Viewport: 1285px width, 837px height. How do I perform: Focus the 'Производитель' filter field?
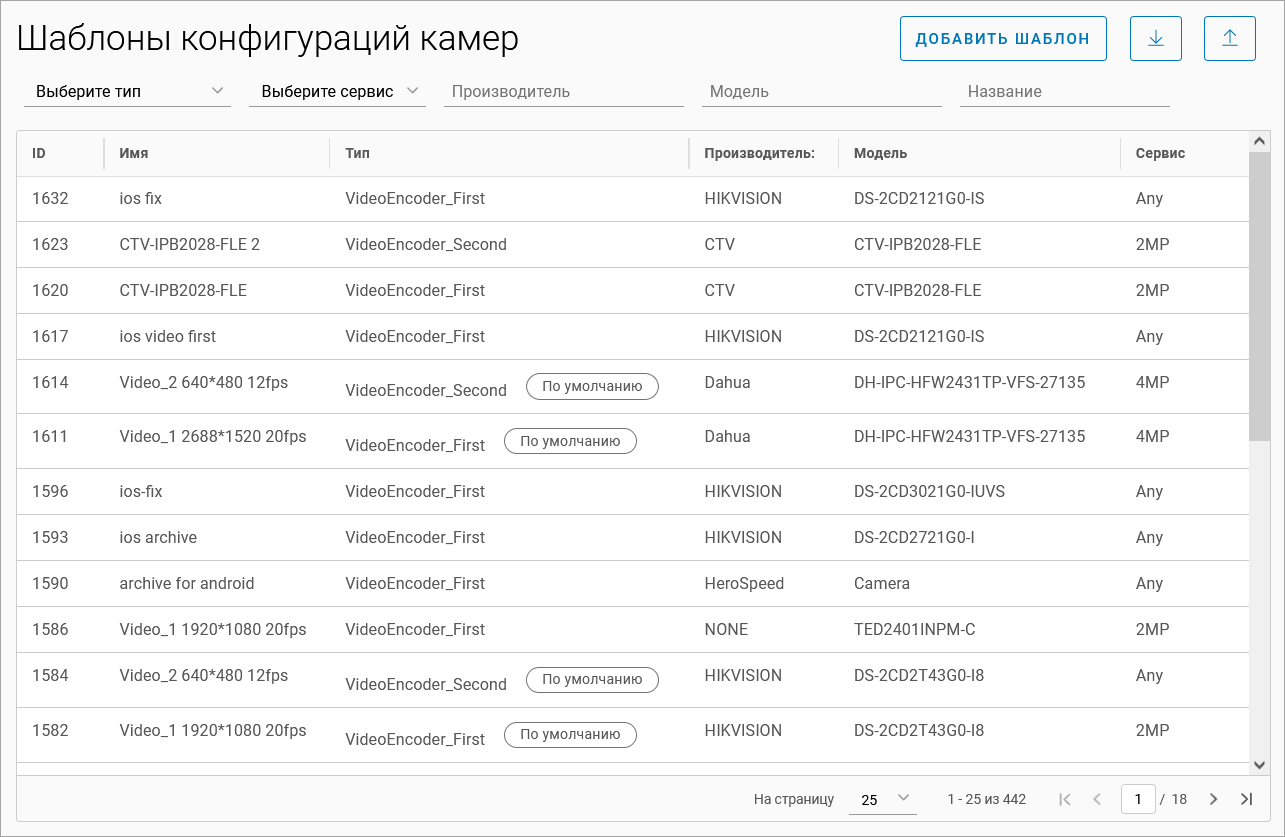pos(563,91)
